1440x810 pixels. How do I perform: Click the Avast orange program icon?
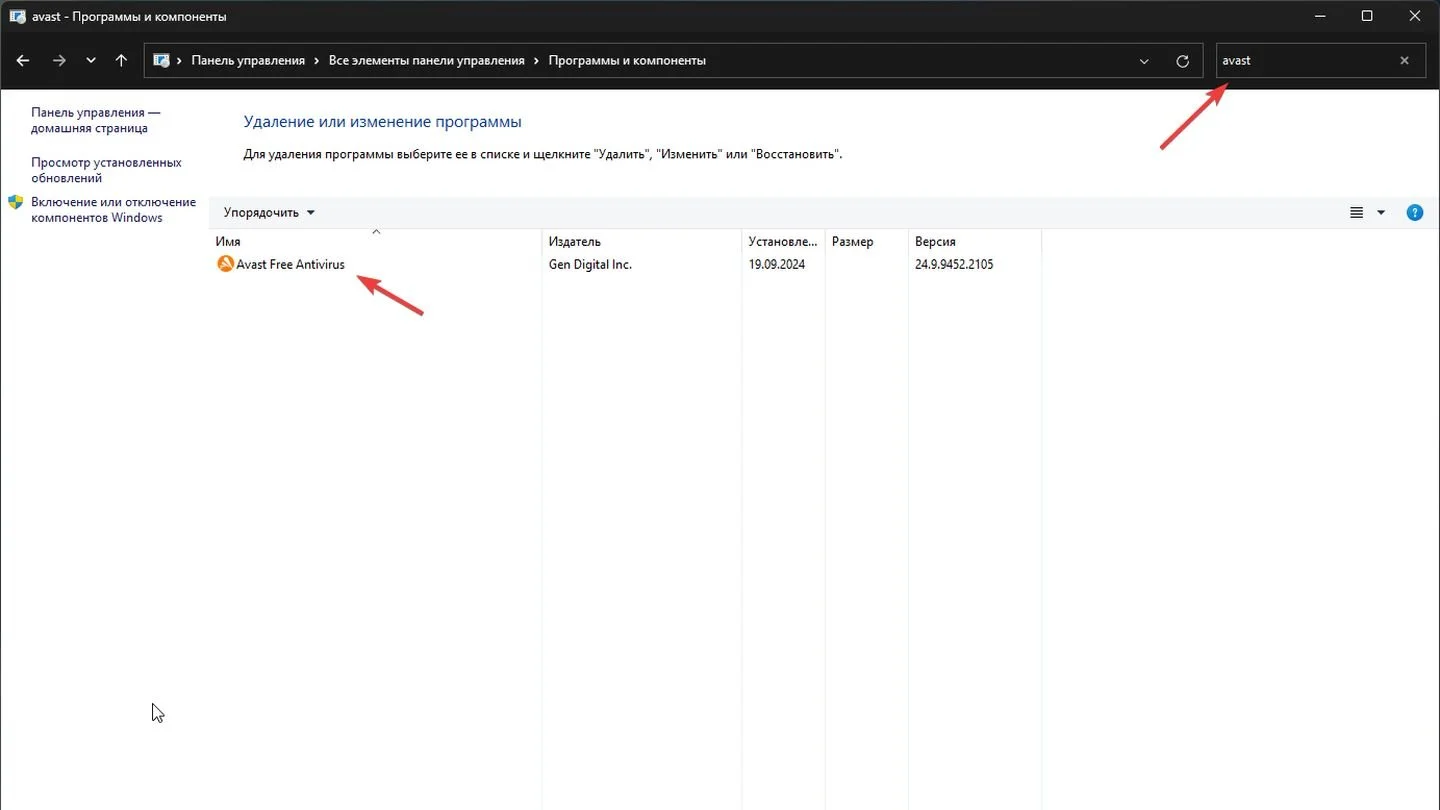[x=225, y=264]
